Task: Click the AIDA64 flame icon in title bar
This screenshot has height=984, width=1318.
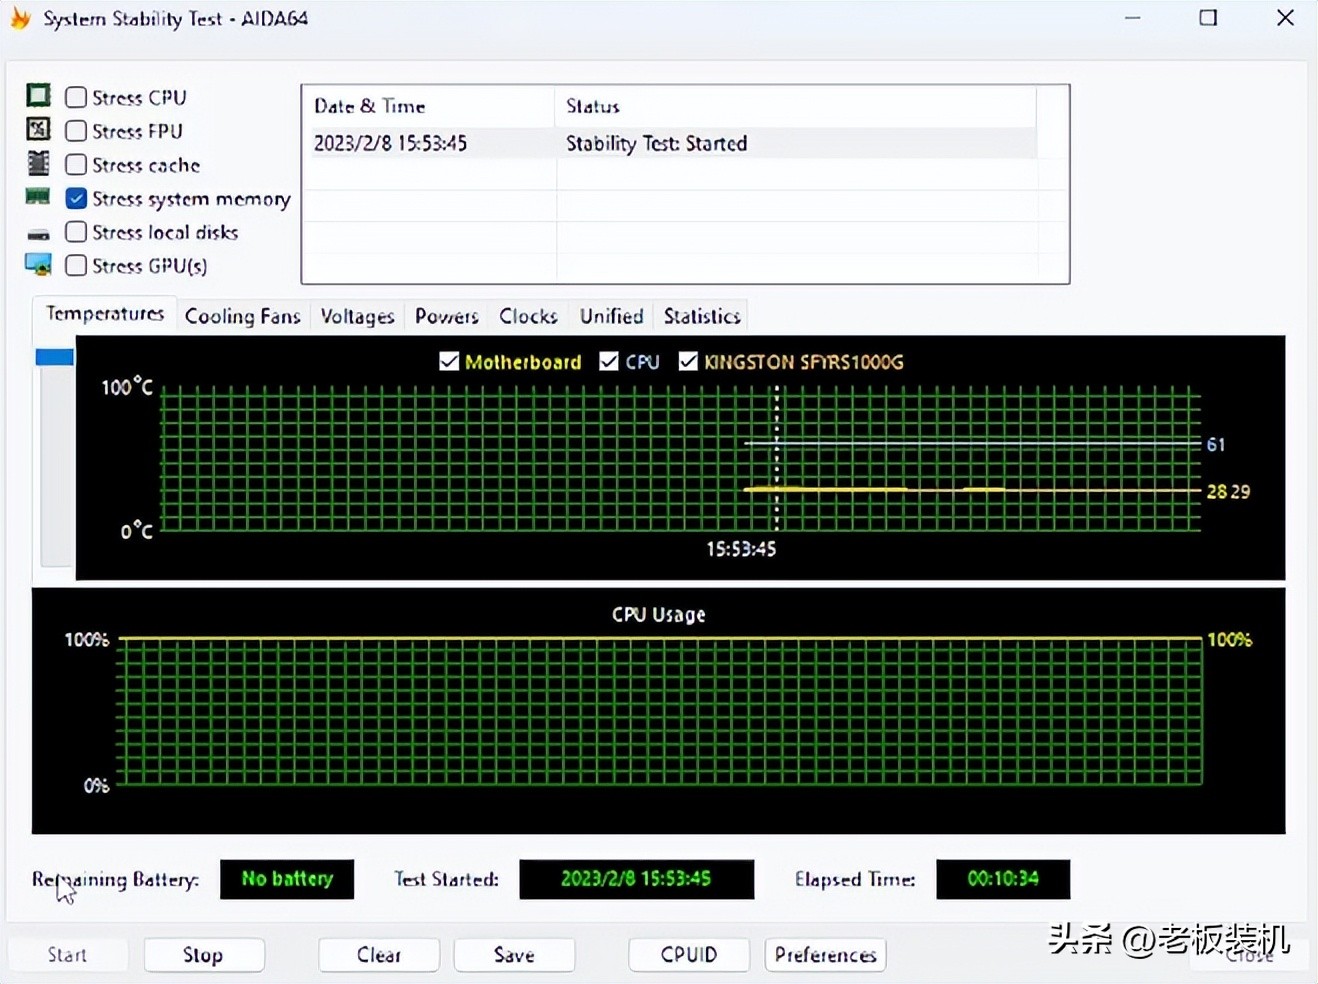Action: tap(19, 17)
